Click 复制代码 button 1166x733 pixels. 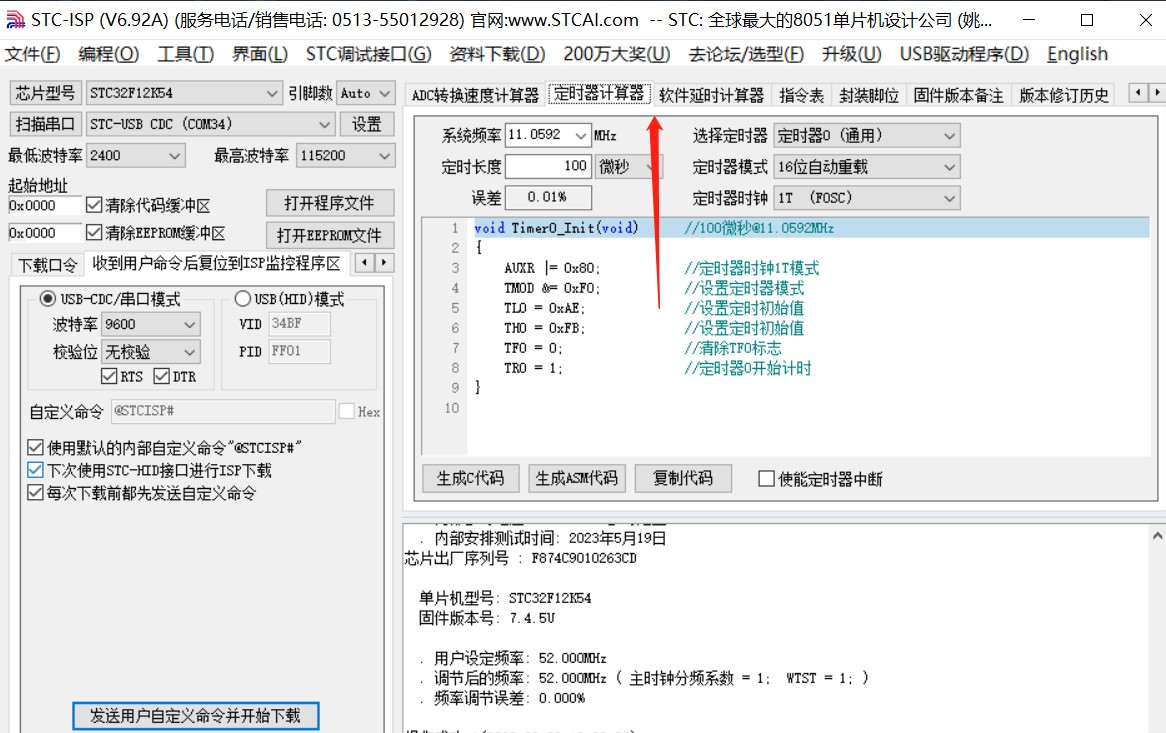[683, 478]
